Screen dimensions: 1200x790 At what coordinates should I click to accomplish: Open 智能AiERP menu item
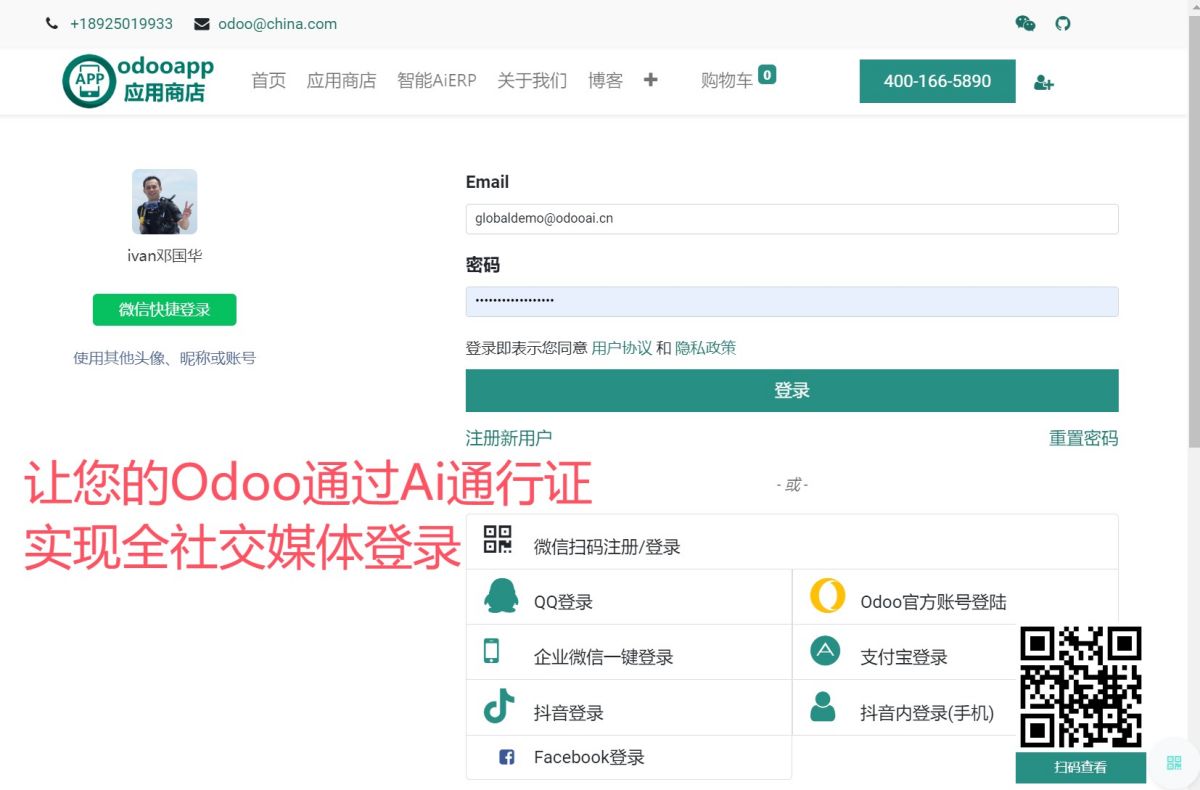coord(437,81)
